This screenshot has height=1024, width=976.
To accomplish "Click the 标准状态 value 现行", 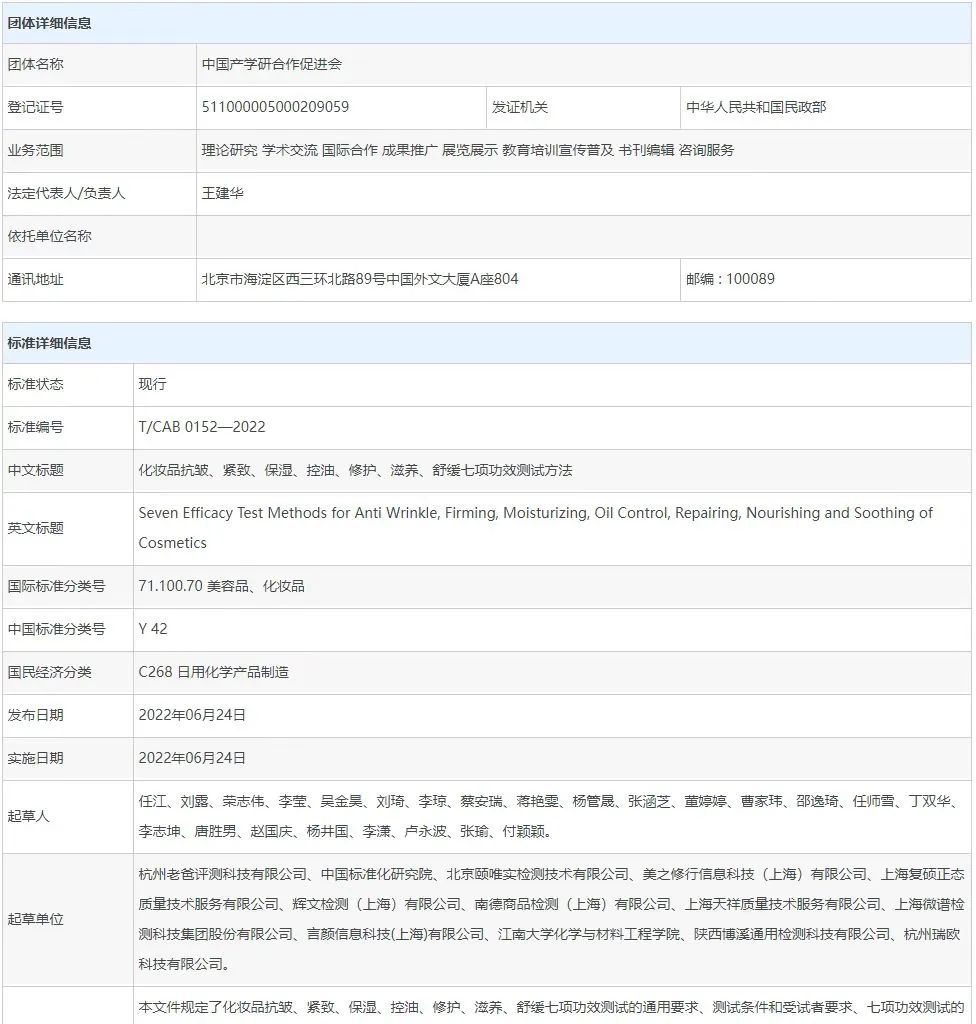I will (x=150, y=384).
